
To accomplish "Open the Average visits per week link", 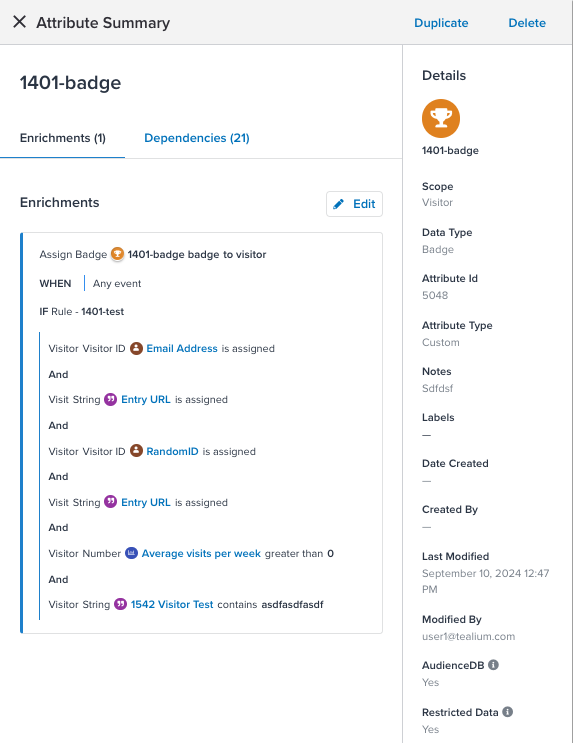I will click(x=201, y=553).
